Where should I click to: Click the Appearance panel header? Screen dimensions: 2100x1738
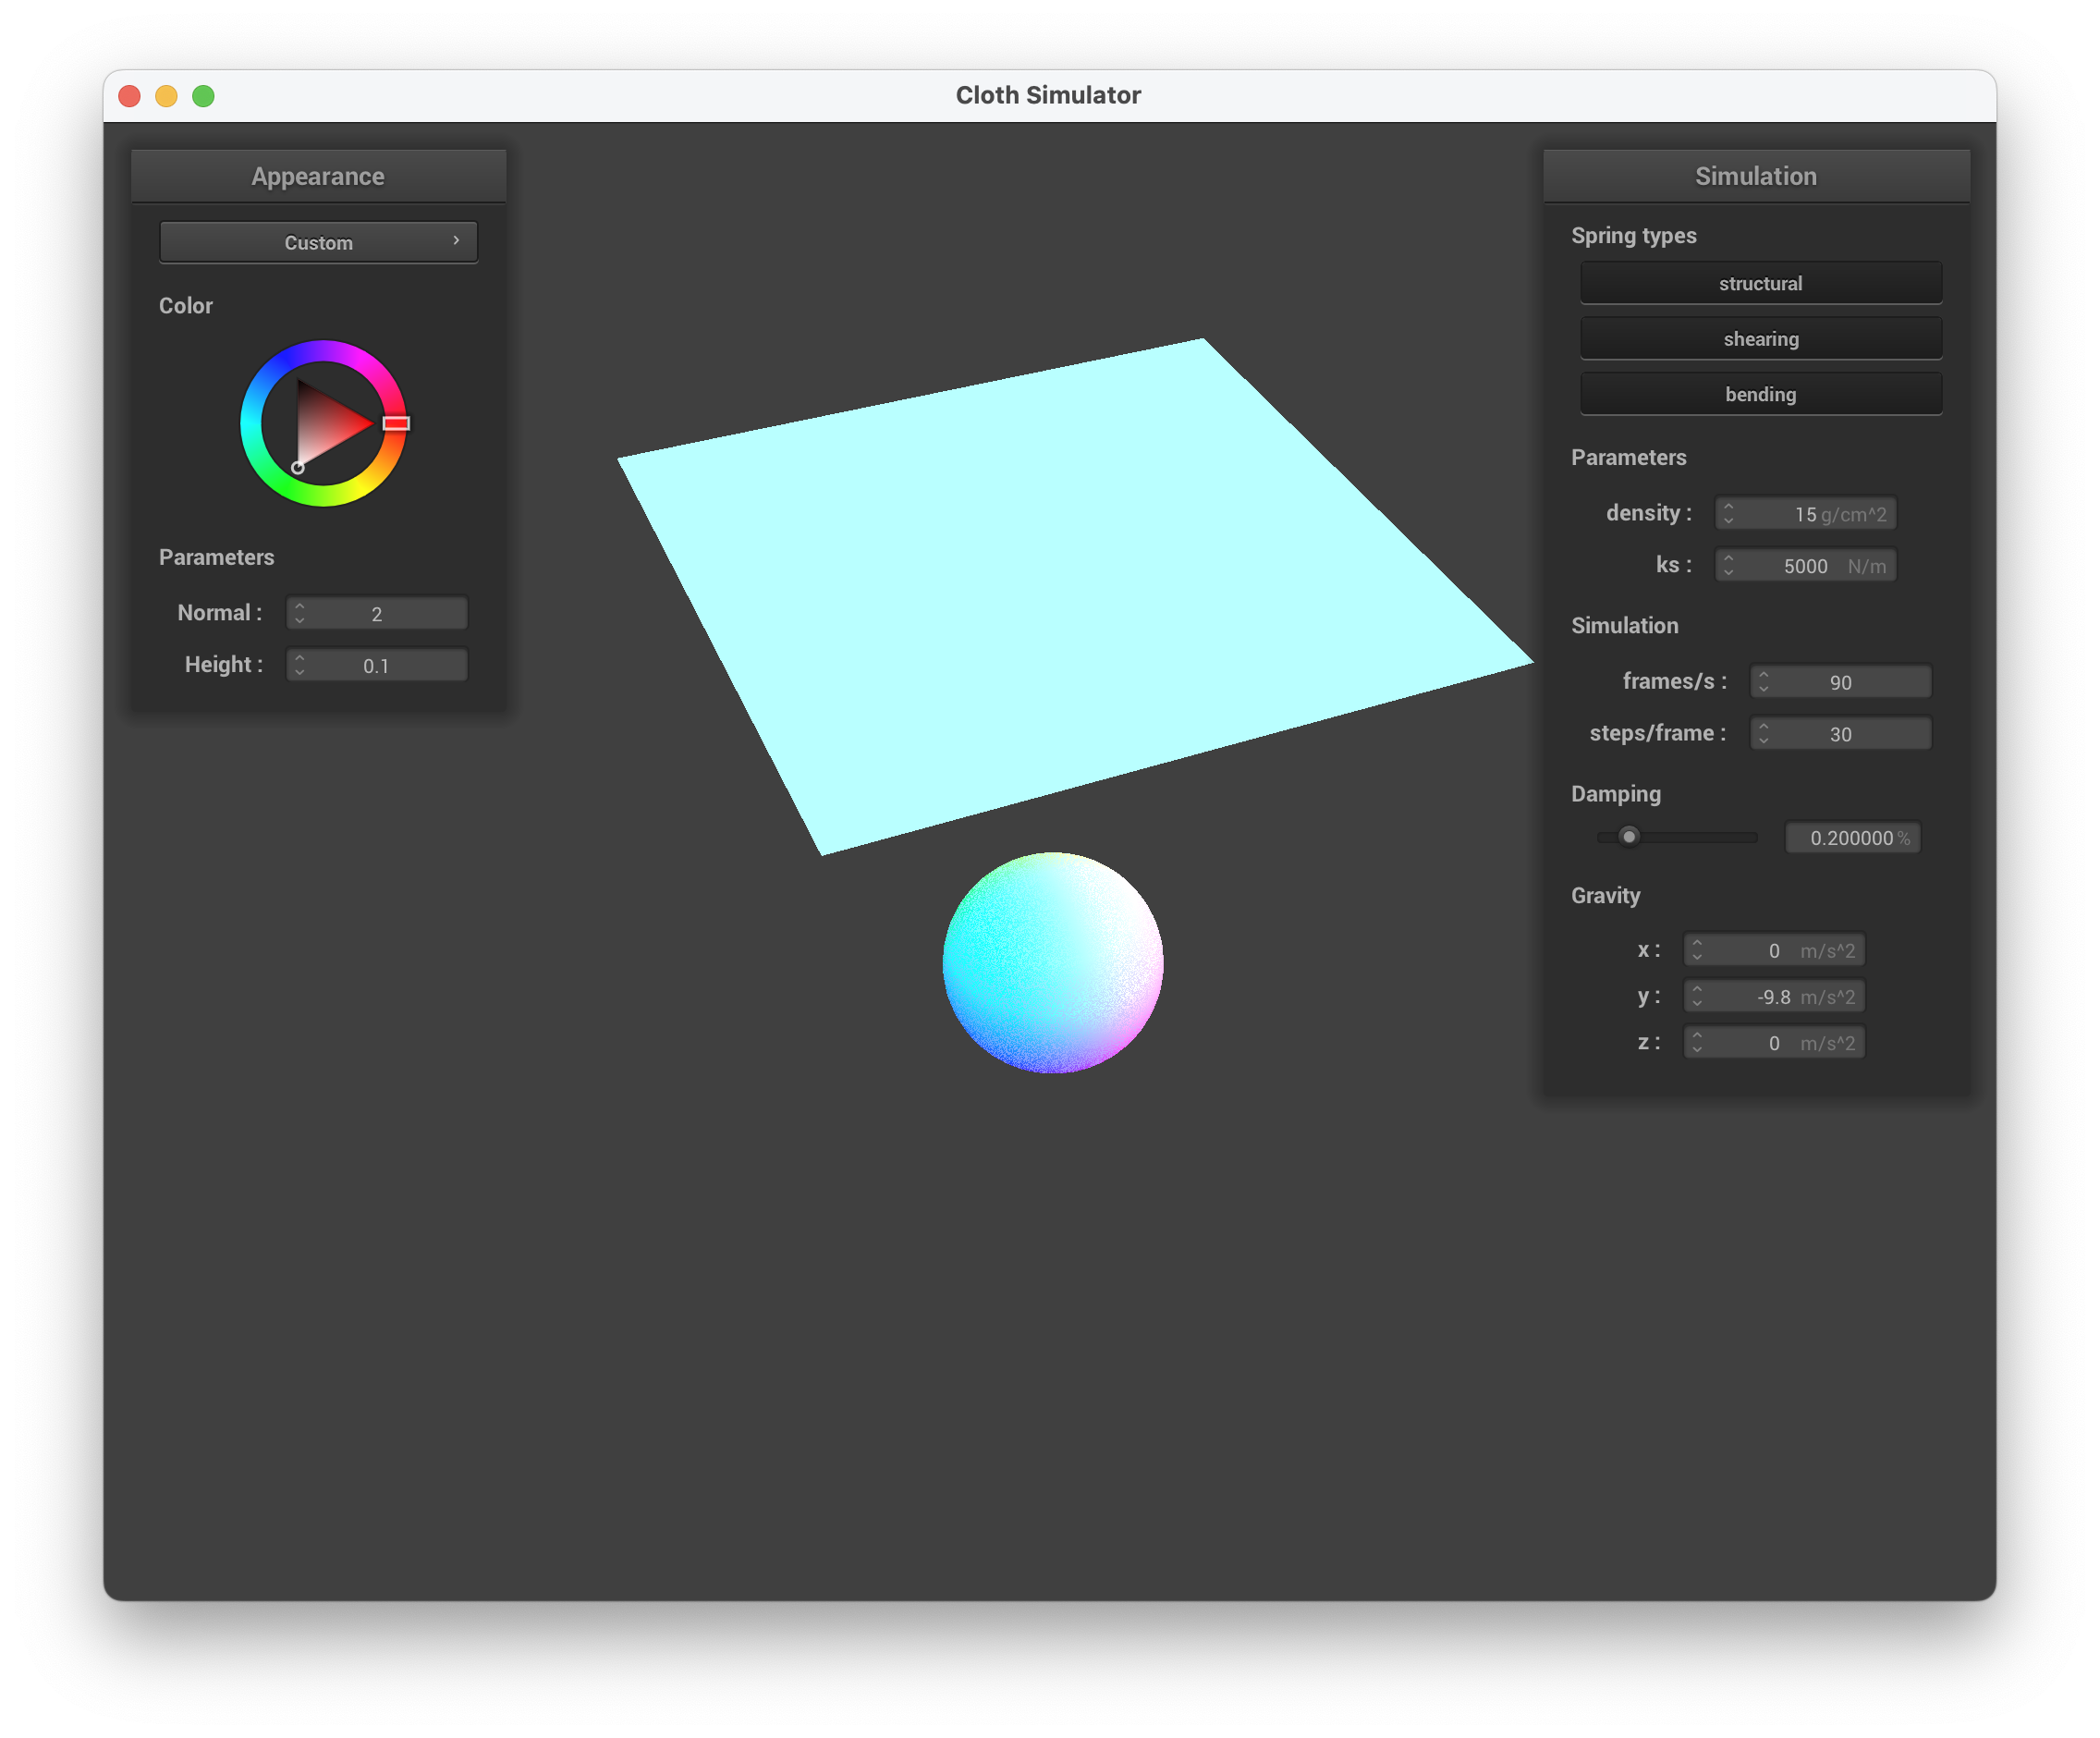tap(318, 176)
